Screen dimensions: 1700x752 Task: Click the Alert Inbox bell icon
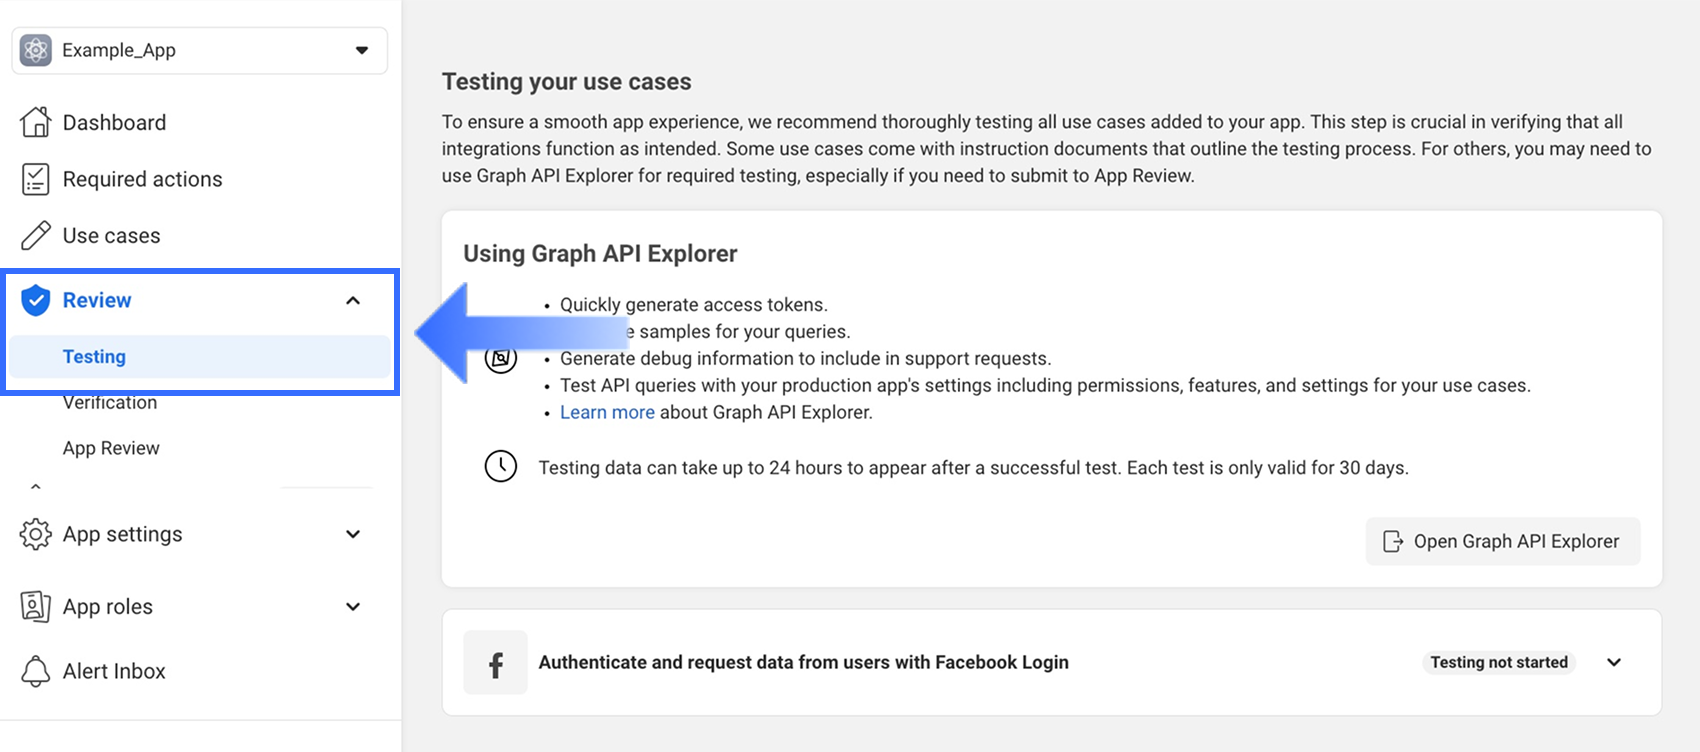click(x=36, y=671)
